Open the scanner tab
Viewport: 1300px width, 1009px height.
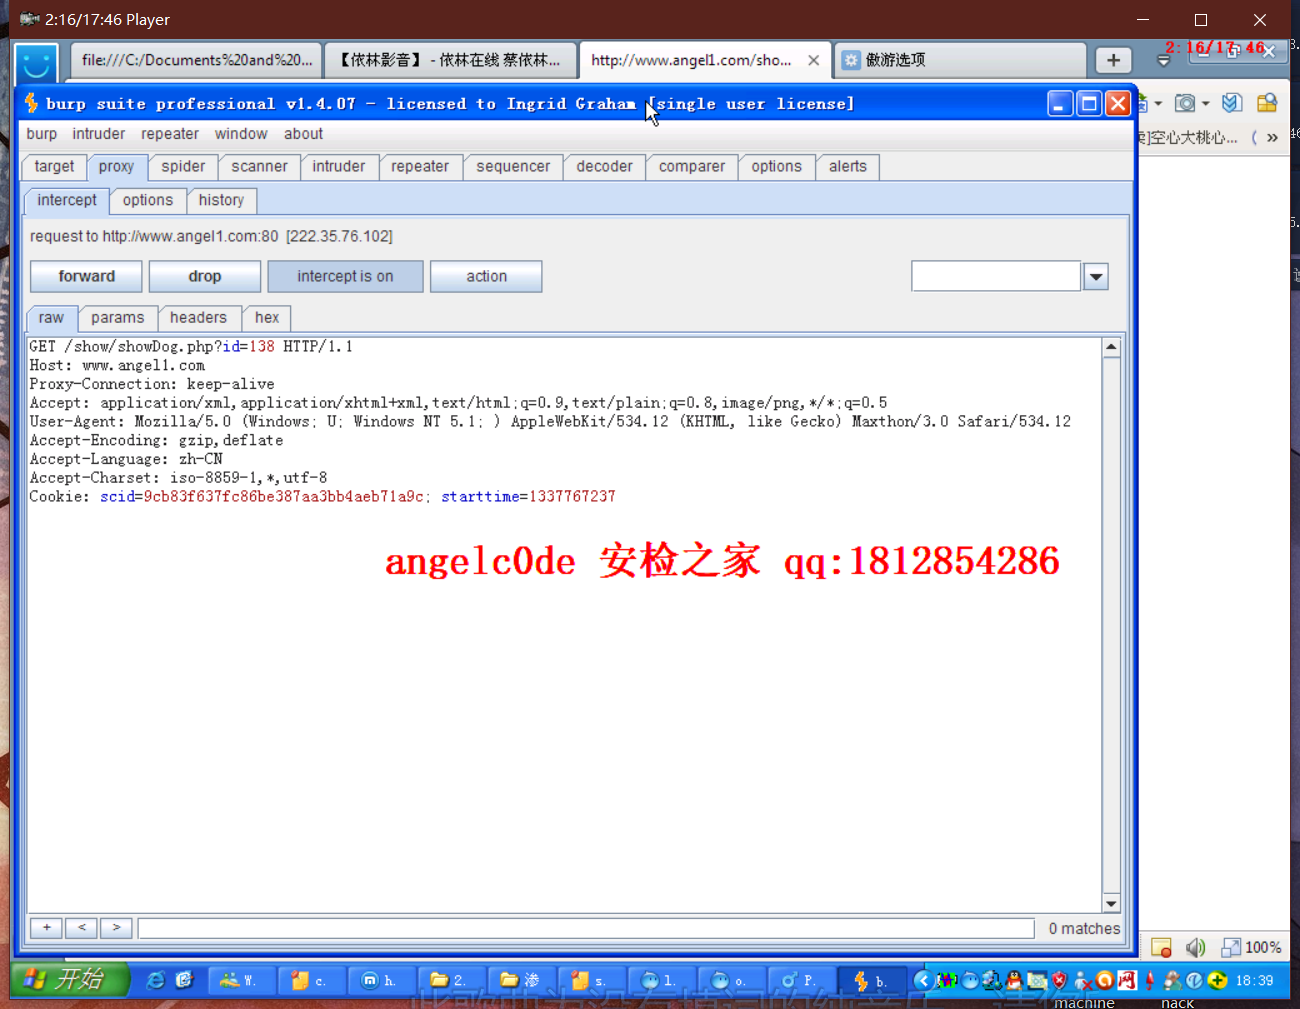coord(259,167)
